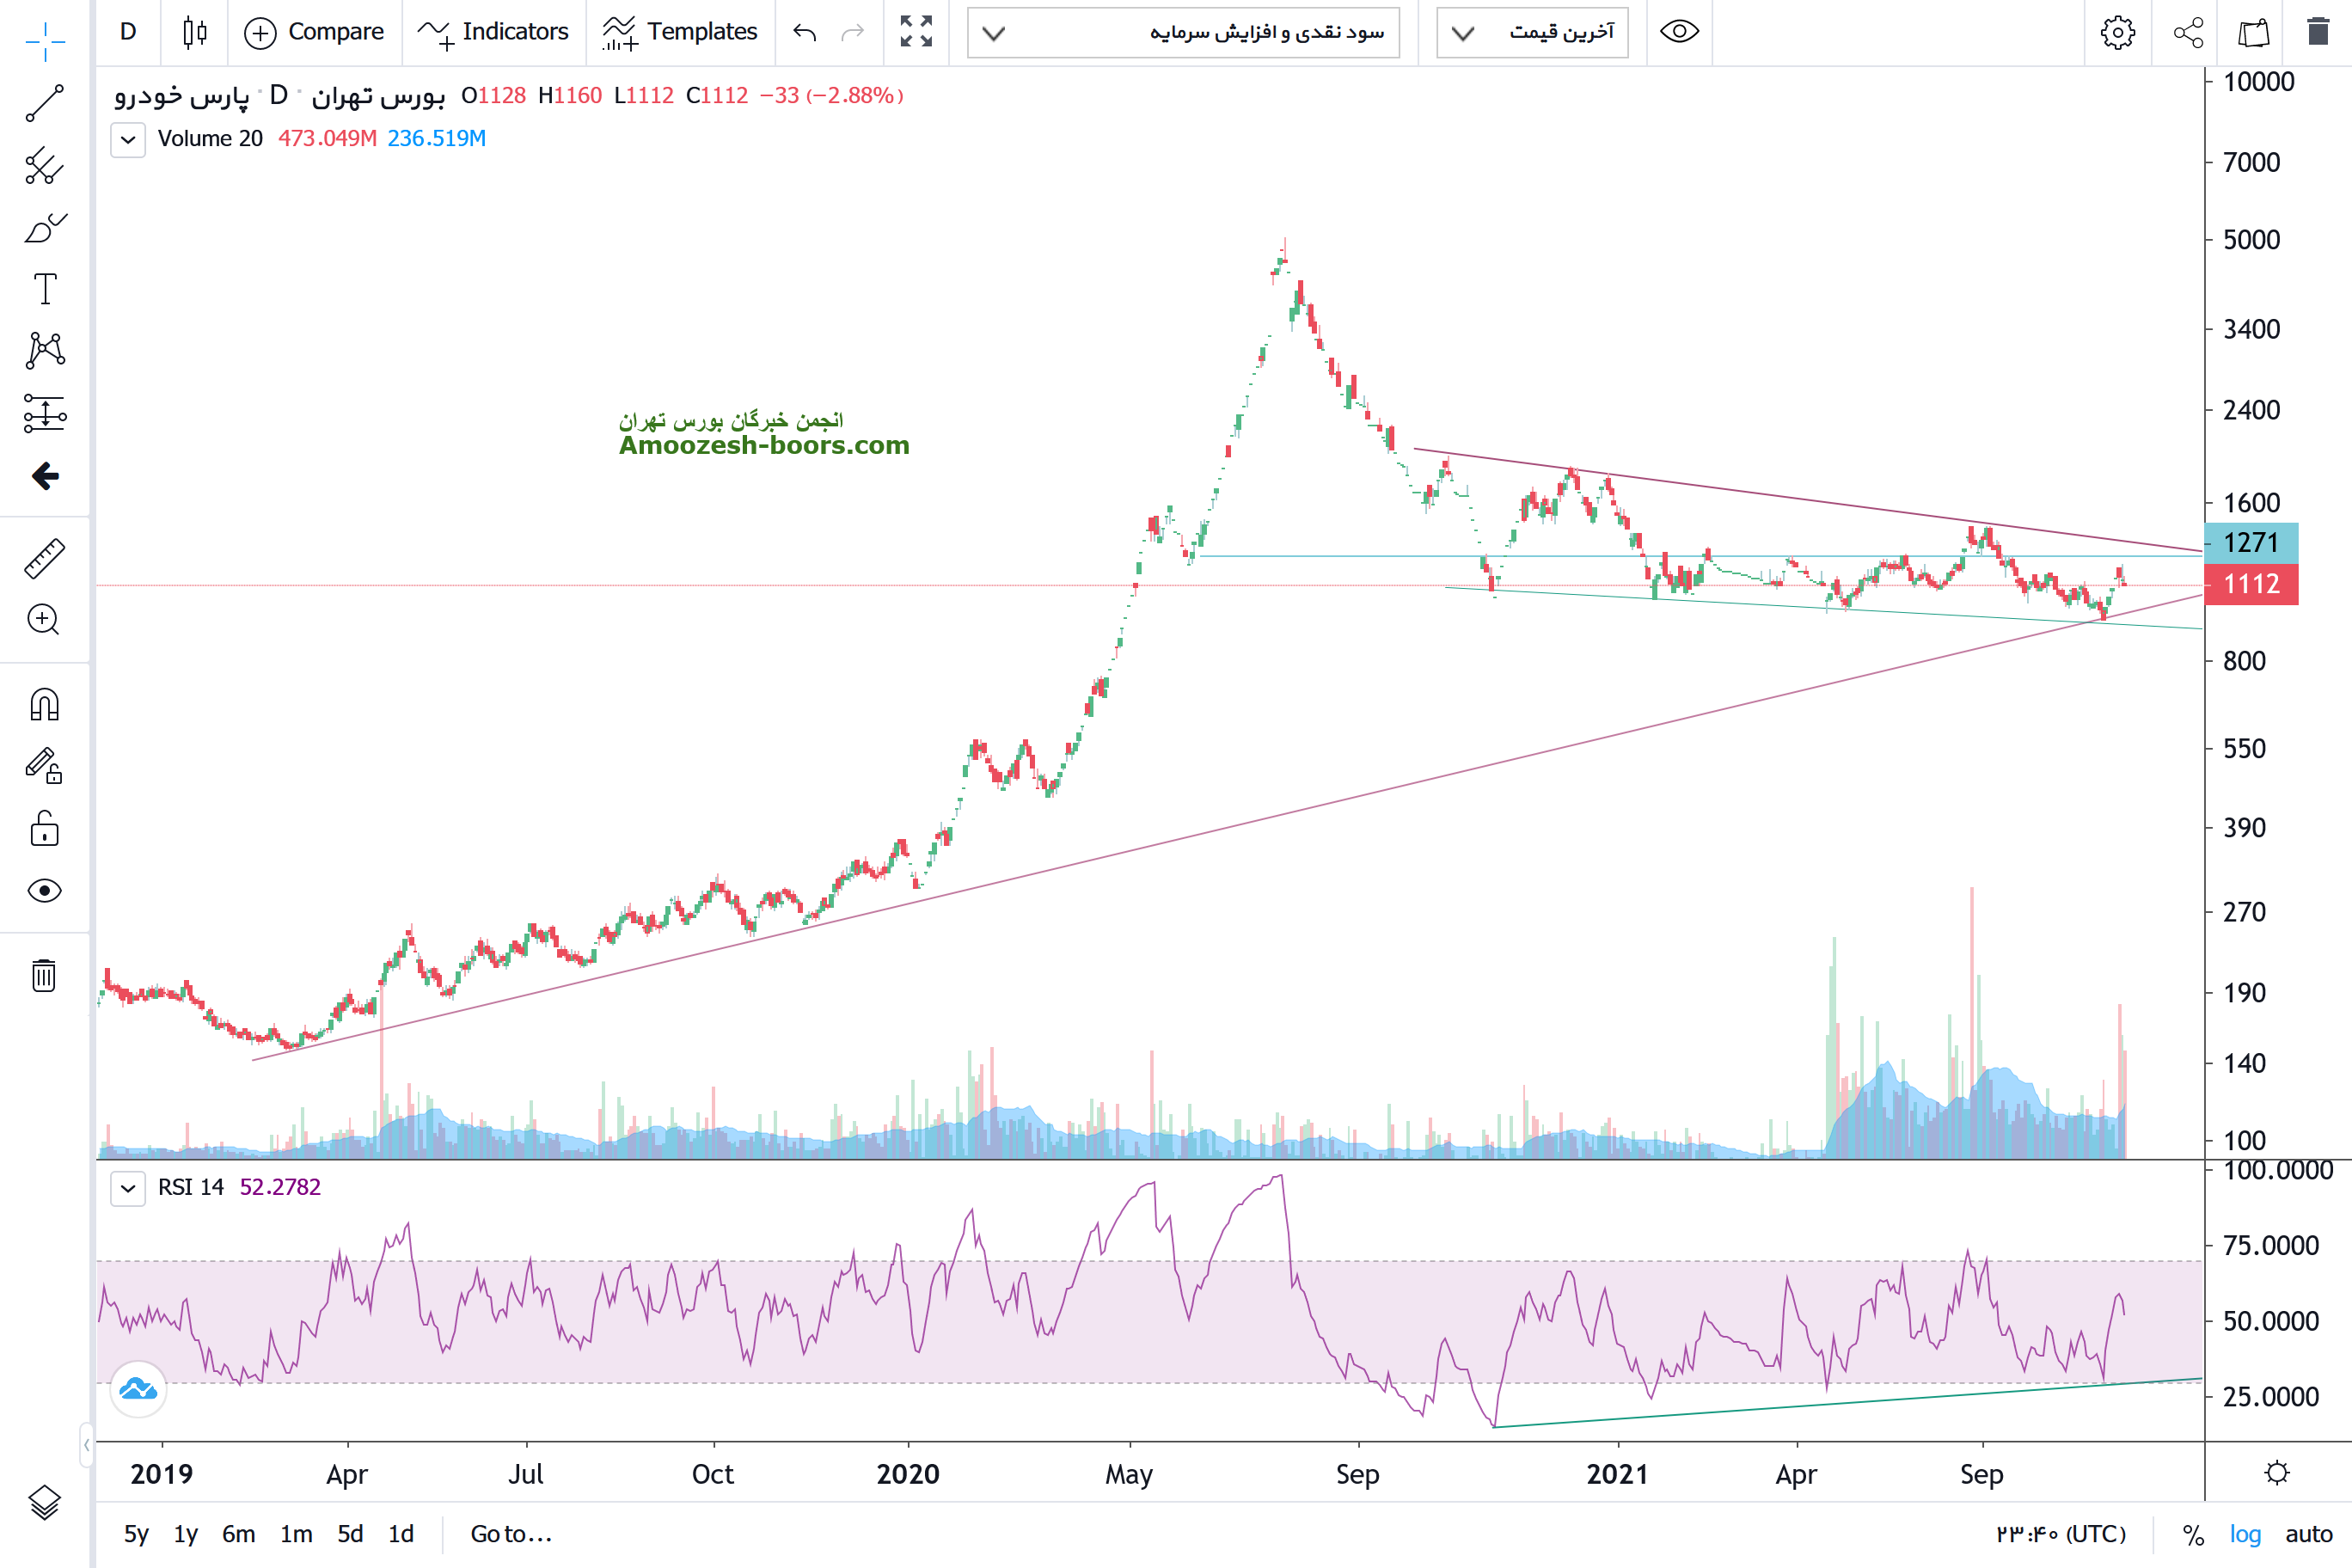This screenshot has width=2352, height=1568.
Task: Select the text annotation tool
Action: tap(44, 289)
